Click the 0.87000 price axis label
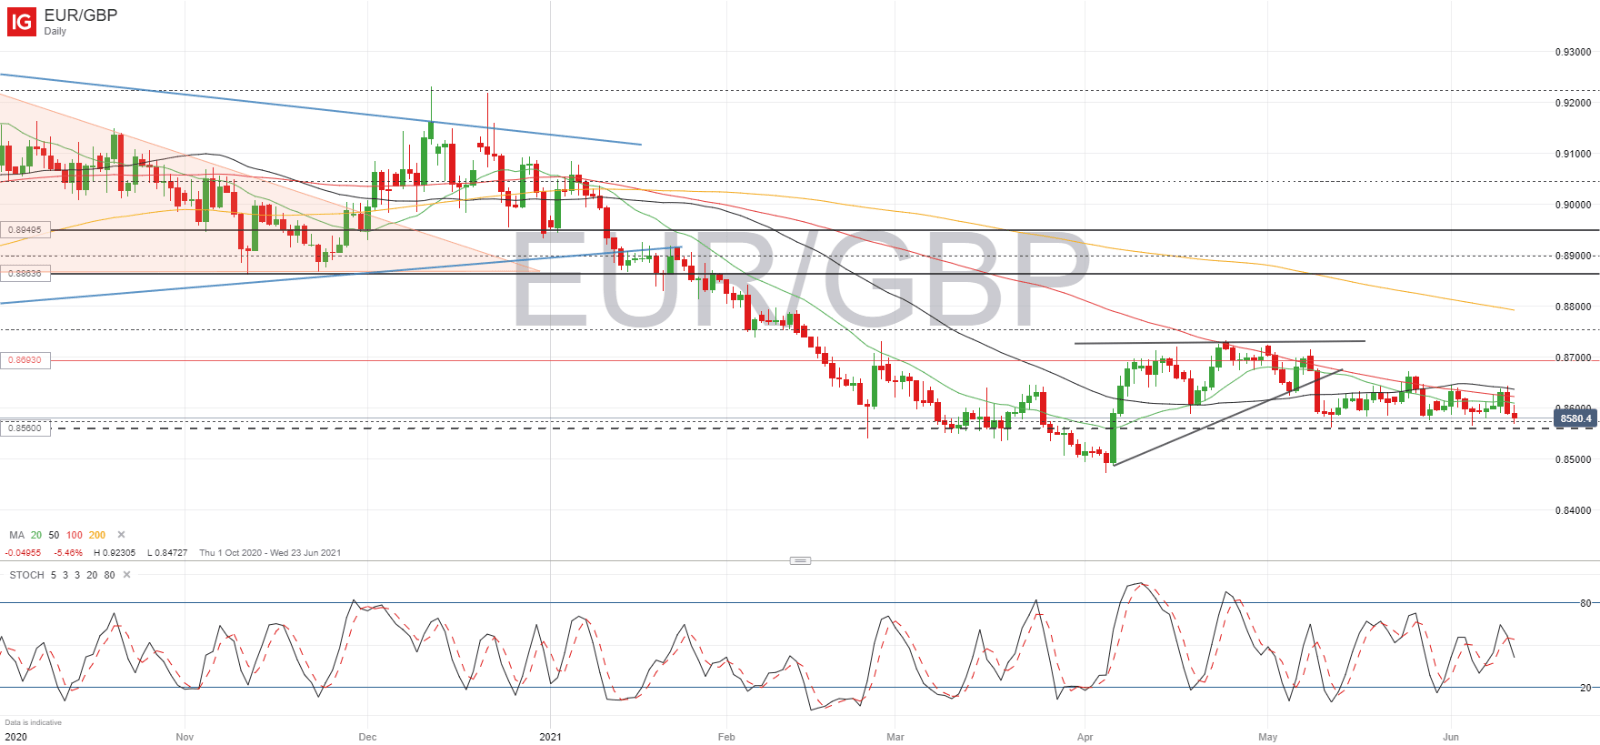 [x=1573, y=358]
